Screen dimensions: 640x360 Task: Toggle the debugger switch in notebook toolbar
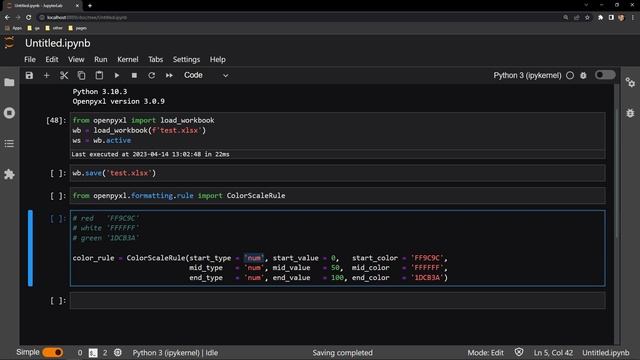tap(605, 75)
